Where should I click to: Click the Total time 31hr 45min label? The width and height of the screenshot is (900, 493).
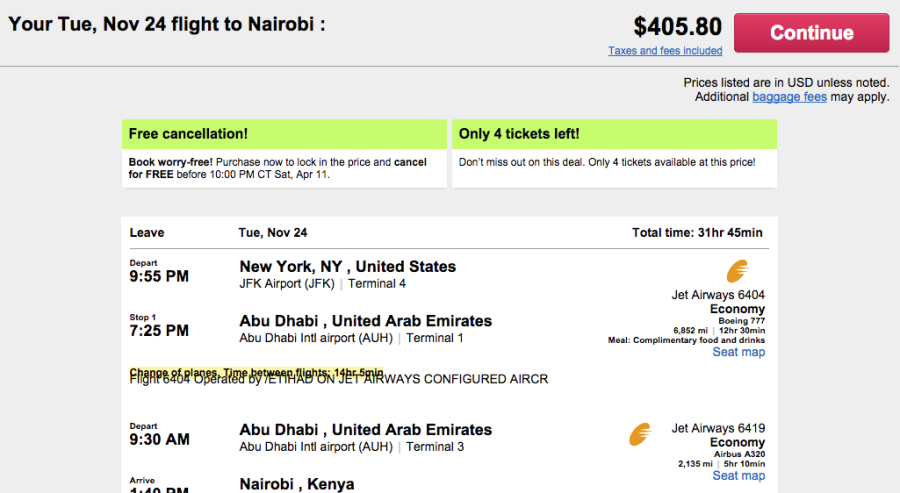pos(697,233)
